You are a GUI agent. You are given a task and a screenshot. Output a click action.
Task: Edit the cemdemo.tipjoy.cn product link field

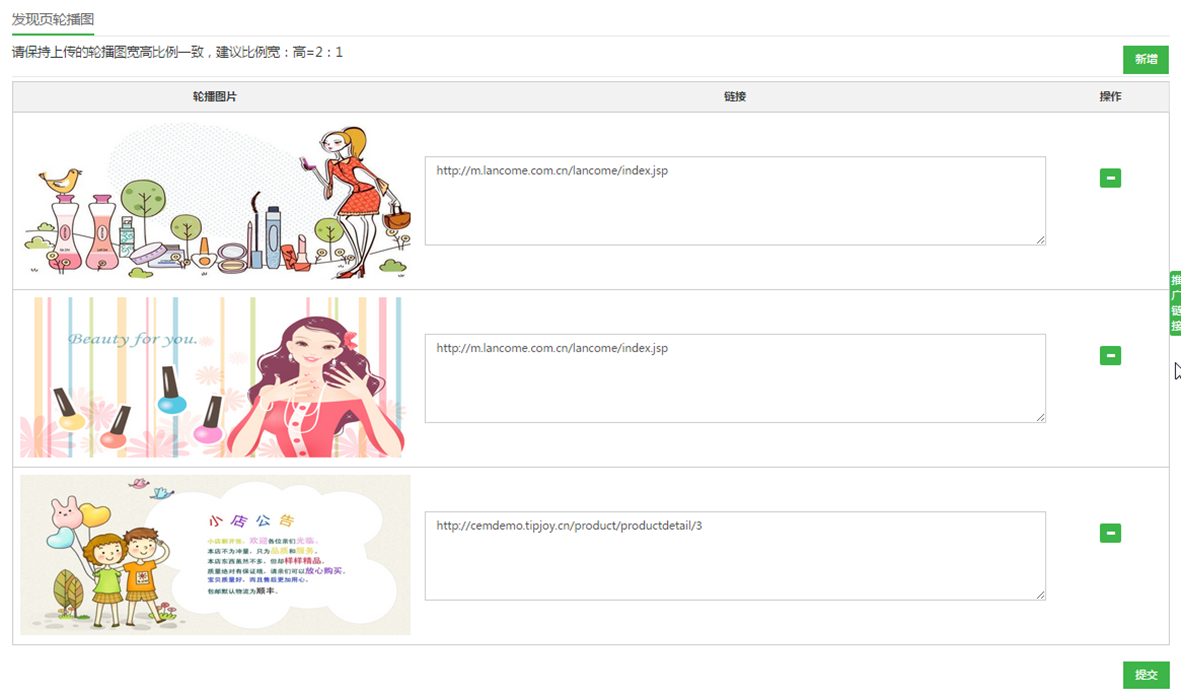coord(735,556)
